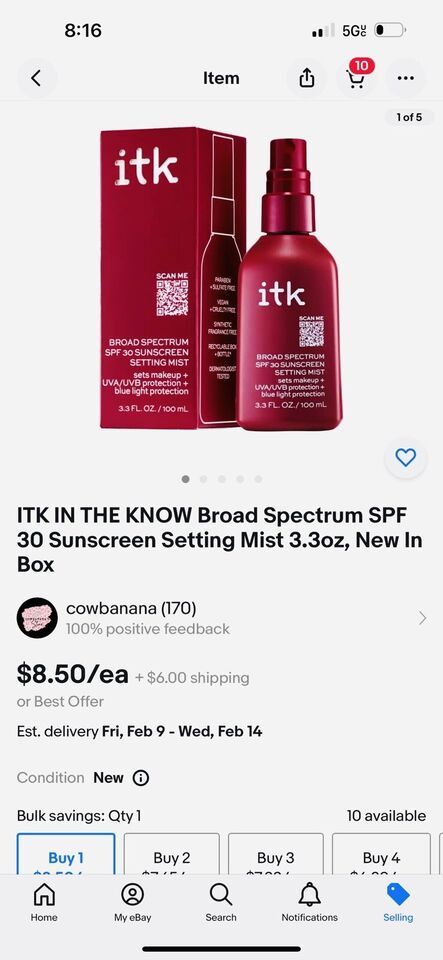Add item to watchlist with heart icon

coord(406,457)
